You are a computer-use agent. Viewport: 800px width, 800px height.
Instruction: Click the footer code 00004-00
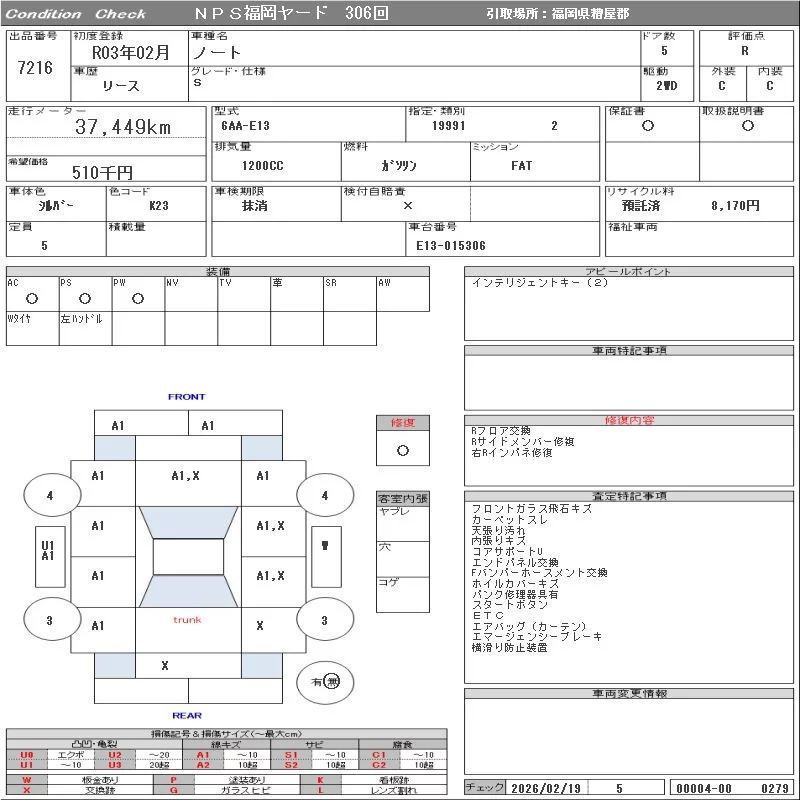pos(704,788)
